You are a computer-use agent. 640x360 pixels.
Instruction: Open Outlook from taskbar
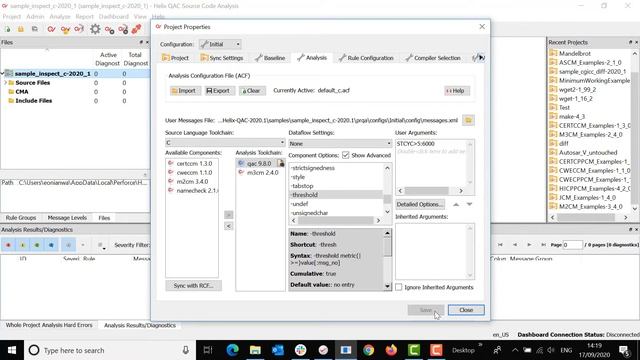pos(278,350)
